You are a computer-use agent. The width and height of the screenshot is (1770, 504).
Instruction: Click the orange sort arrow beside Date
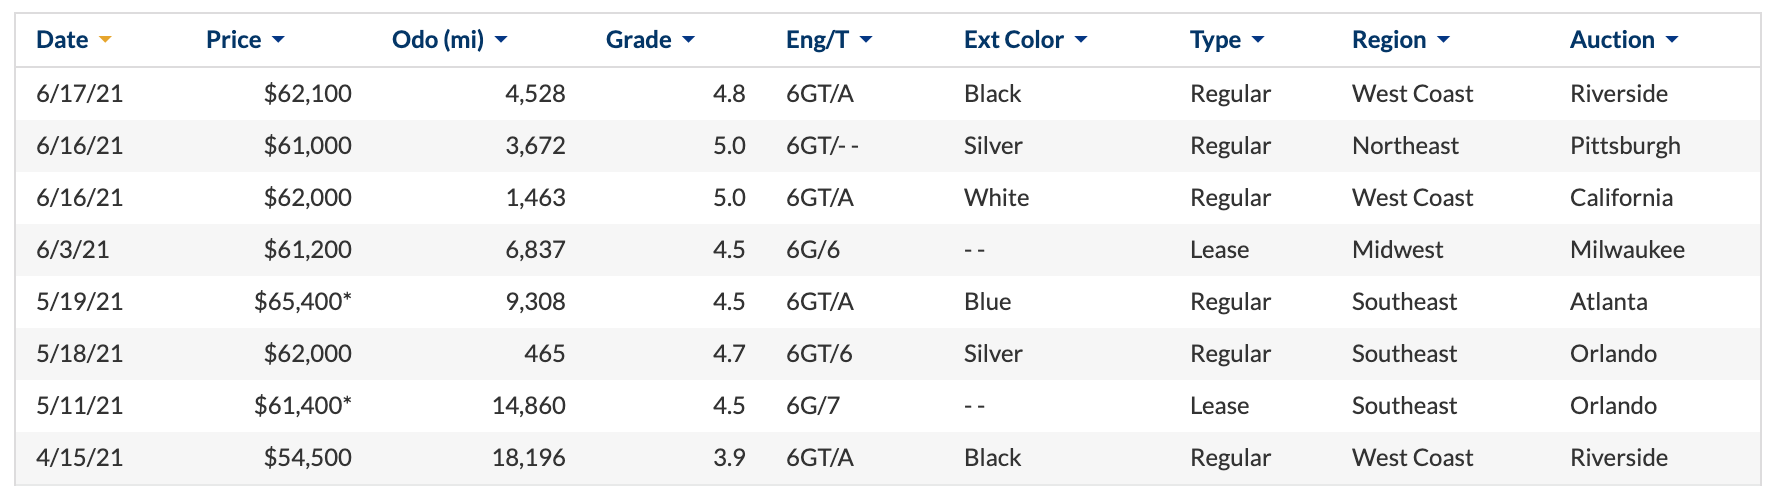105,40
